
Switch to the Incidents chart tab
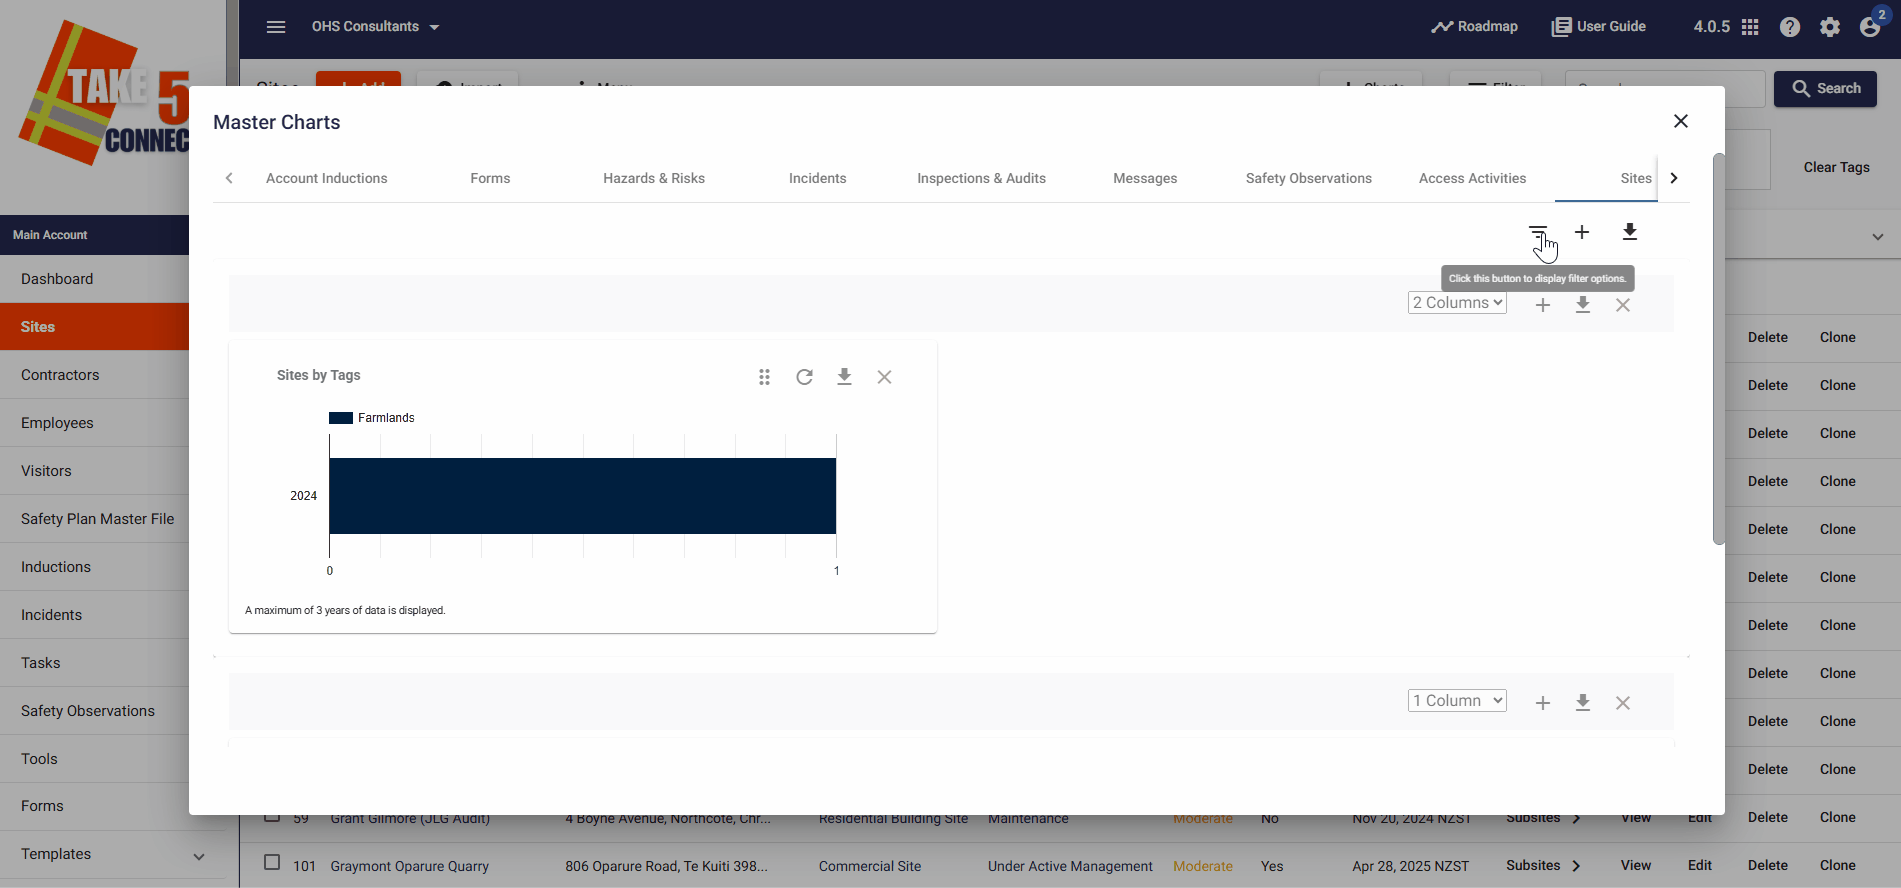pyautogui.click(x=818, y=178)
